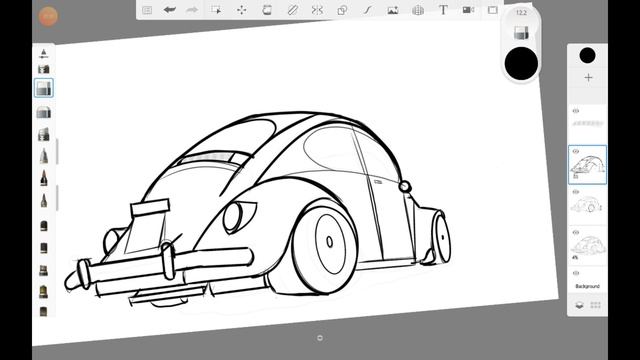Image resolution: width=640 pixels, height=360 pixels.
Task: Open the black color swatch in layer panel
Action: click(587, 55)
